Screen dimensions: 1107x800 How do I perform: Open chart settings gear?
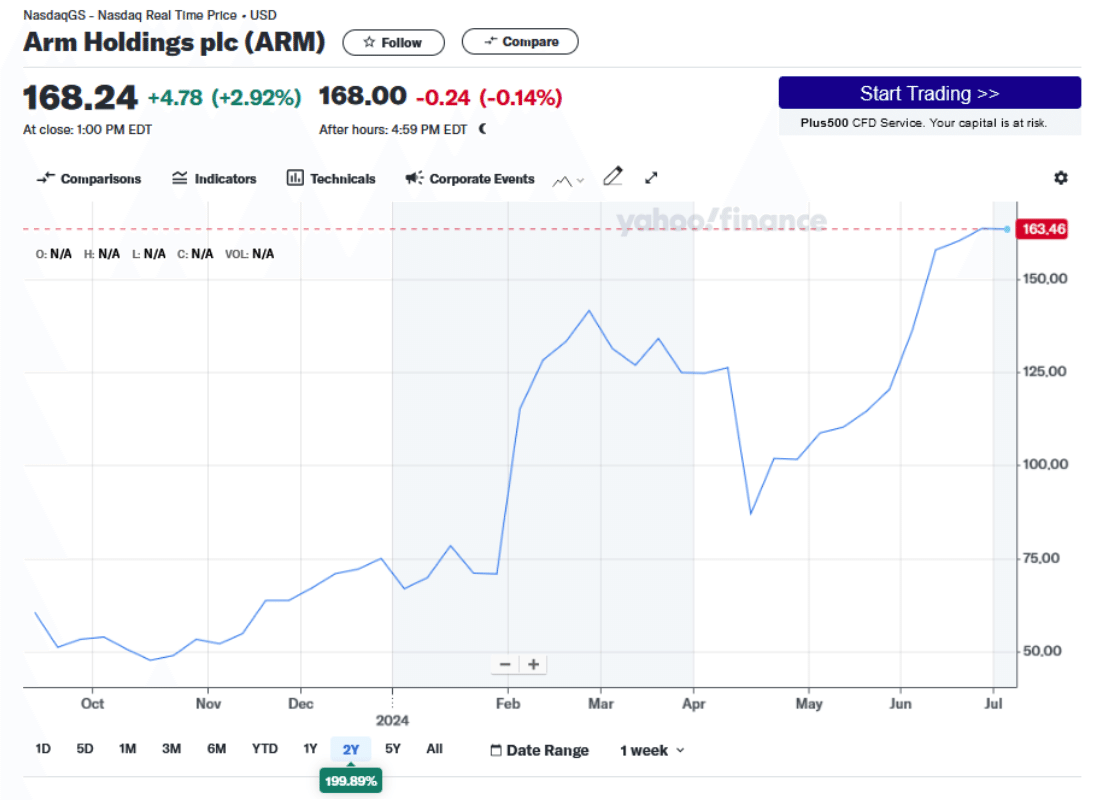click(1060, 178)
